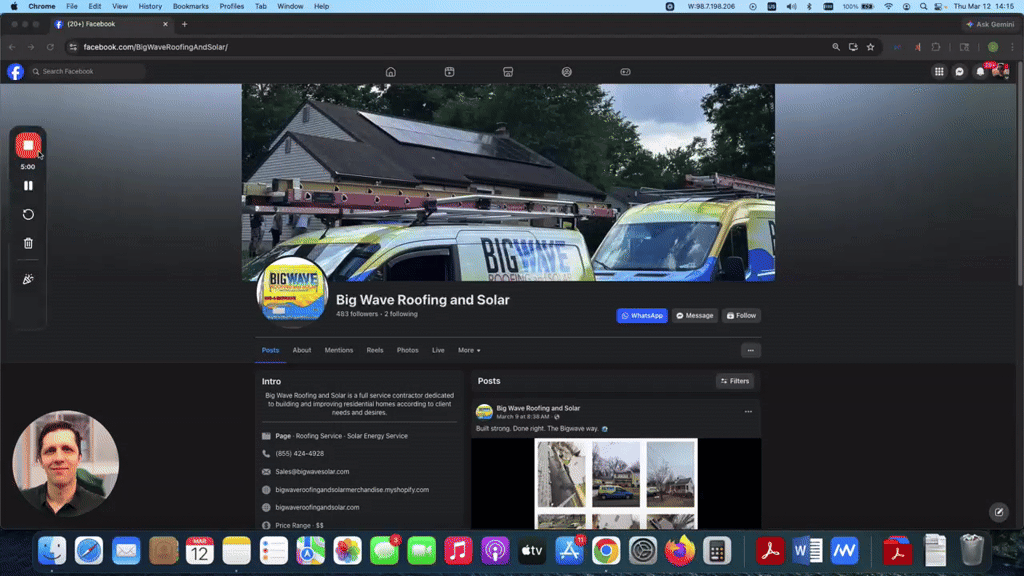Restart the recording
Screen dimensions: 1024x576
(x=28, y=214)
